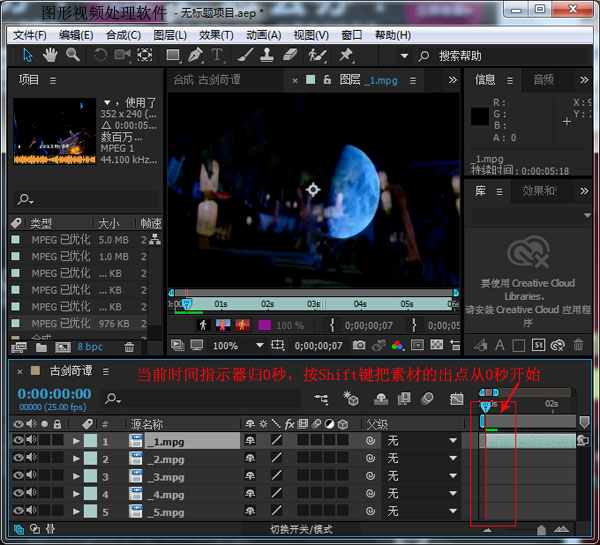Click the Draft 3D icon in timeline
This screenshot has height=545, width=600.
pyautogui.click(x=351, y=398)
